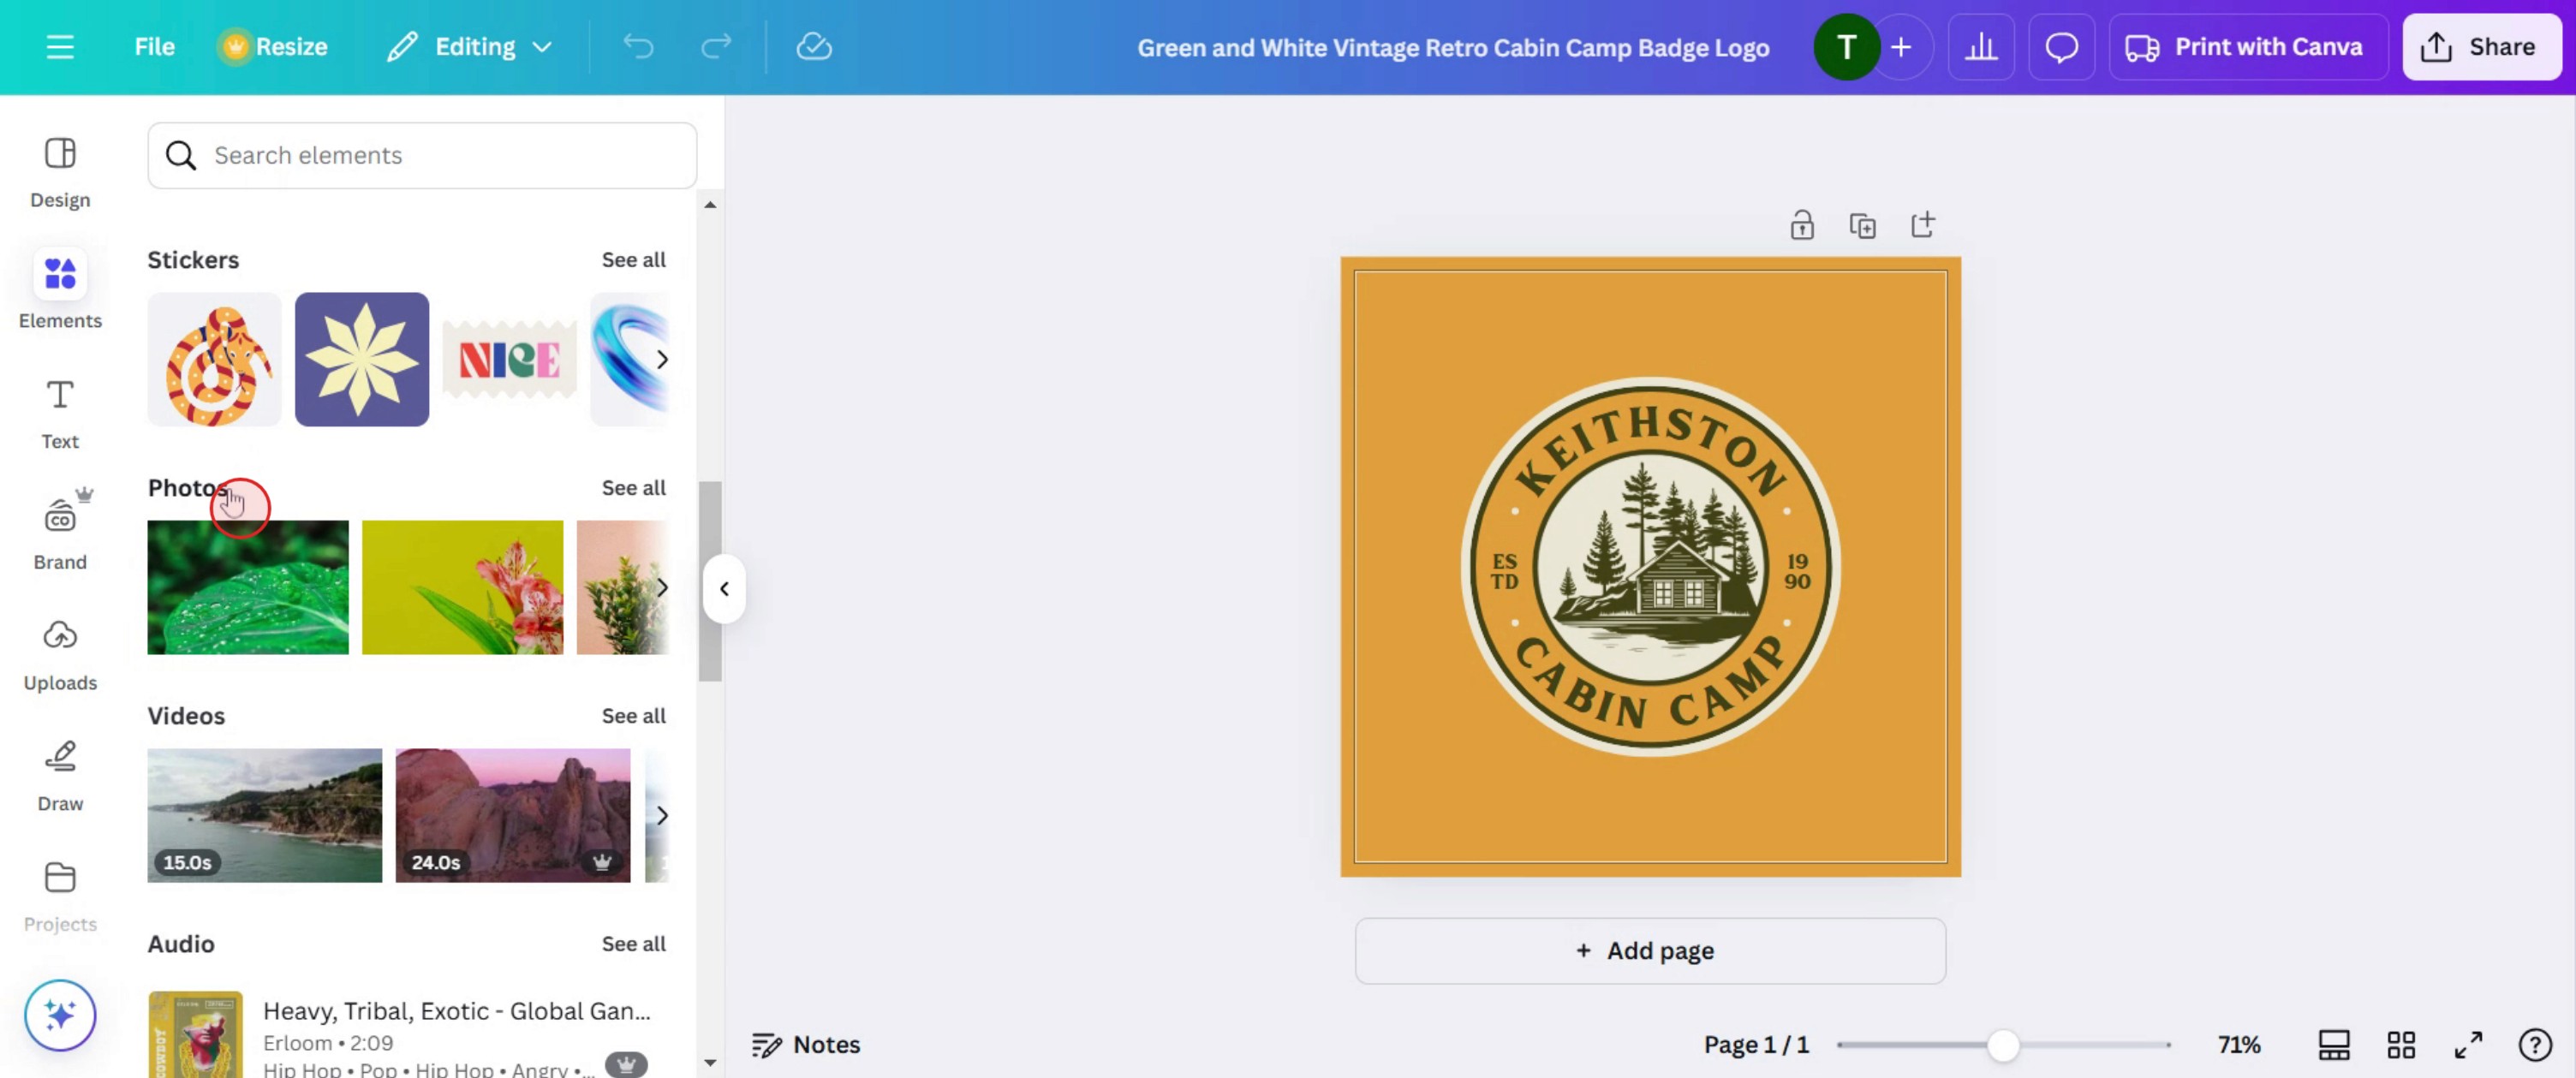Viewport: 2576px width, 1078px height.
Task: Open Canva AI assistant sparkle button
Action: click(x=60, y=1015)
